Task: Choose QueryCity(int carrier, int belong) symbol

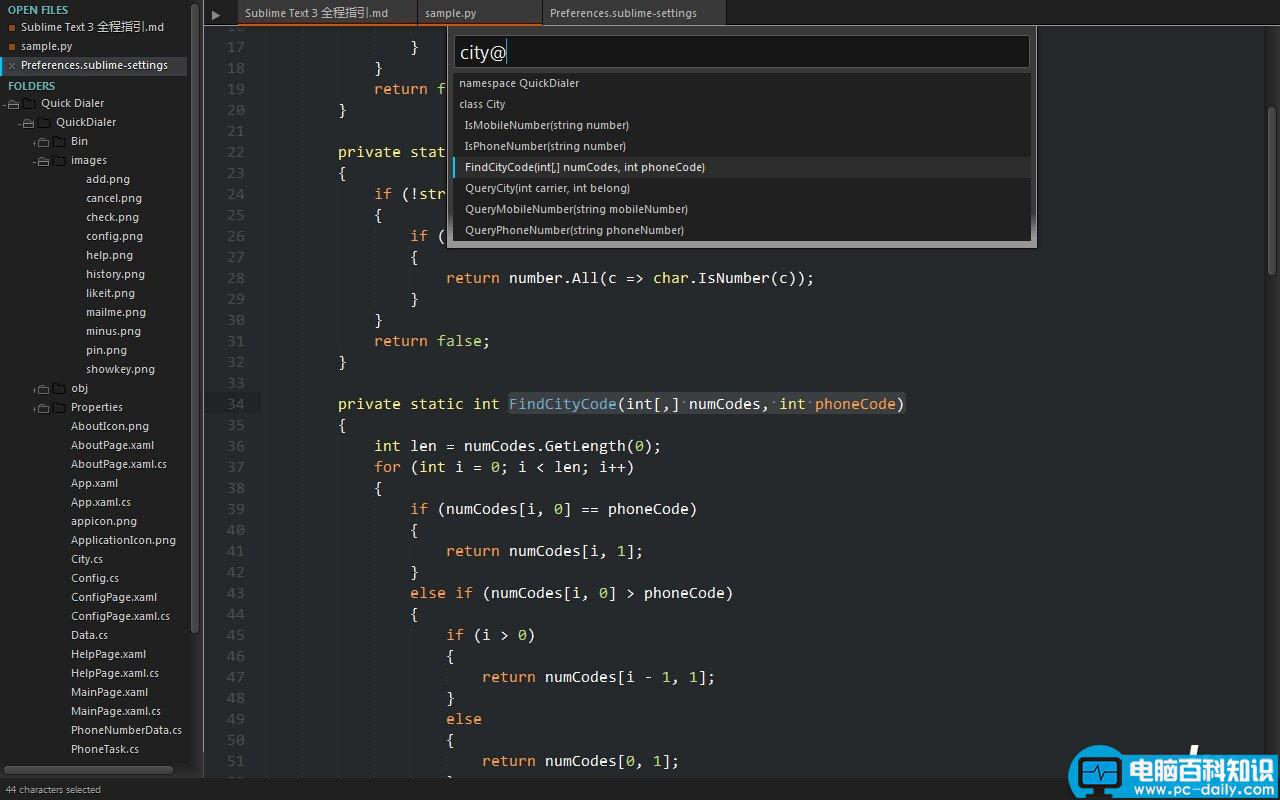Action: [741, 188]
